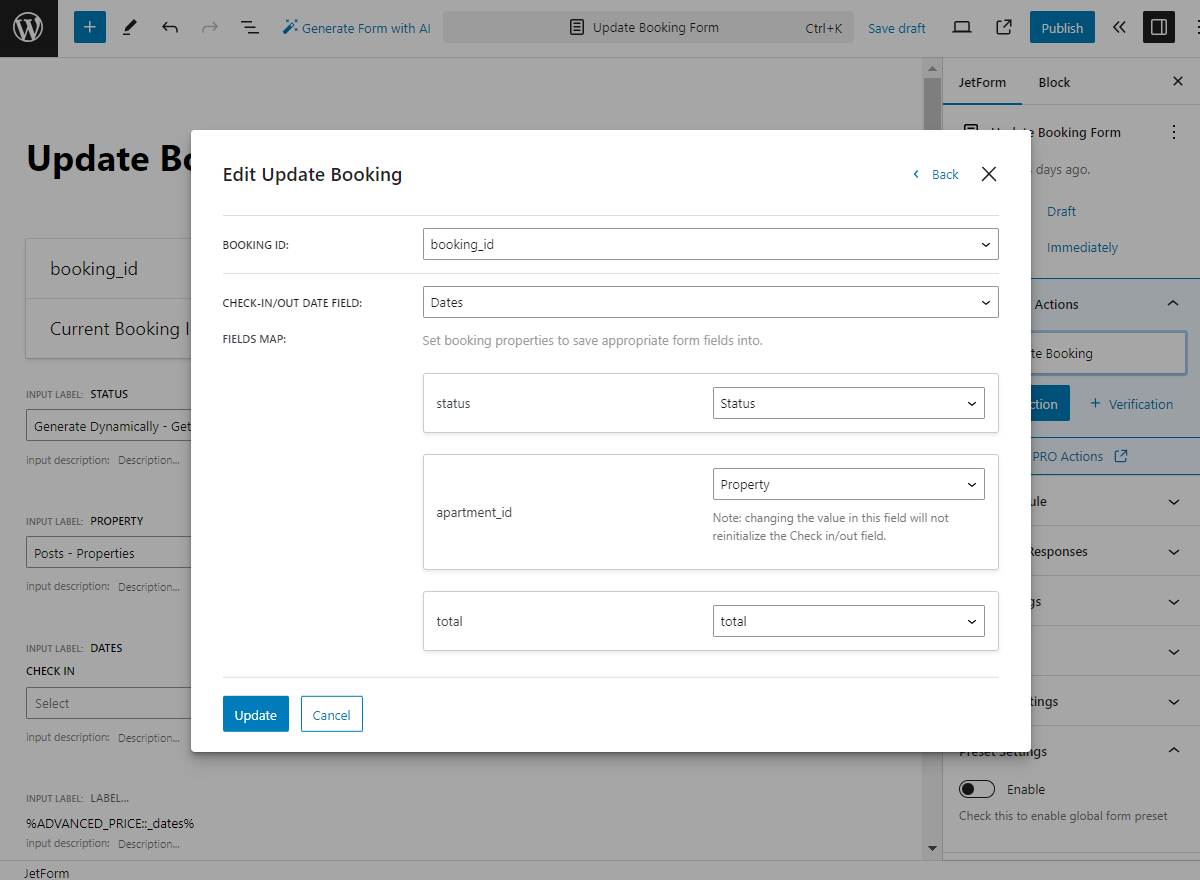Click the WordPress logo
This screenshot has height=880, width=1200.
tap(28, 27)
